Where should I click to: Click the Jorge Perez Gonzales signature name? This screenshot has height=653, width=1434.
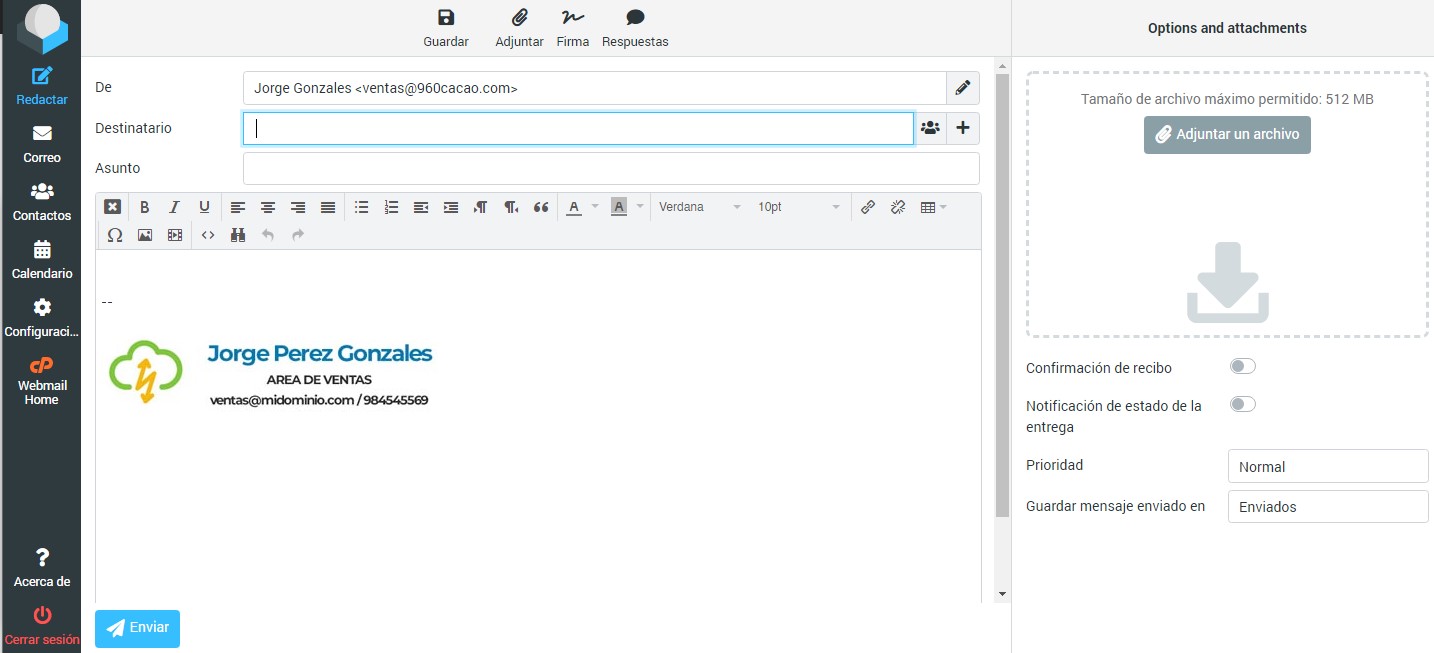(x=320, y=353)
